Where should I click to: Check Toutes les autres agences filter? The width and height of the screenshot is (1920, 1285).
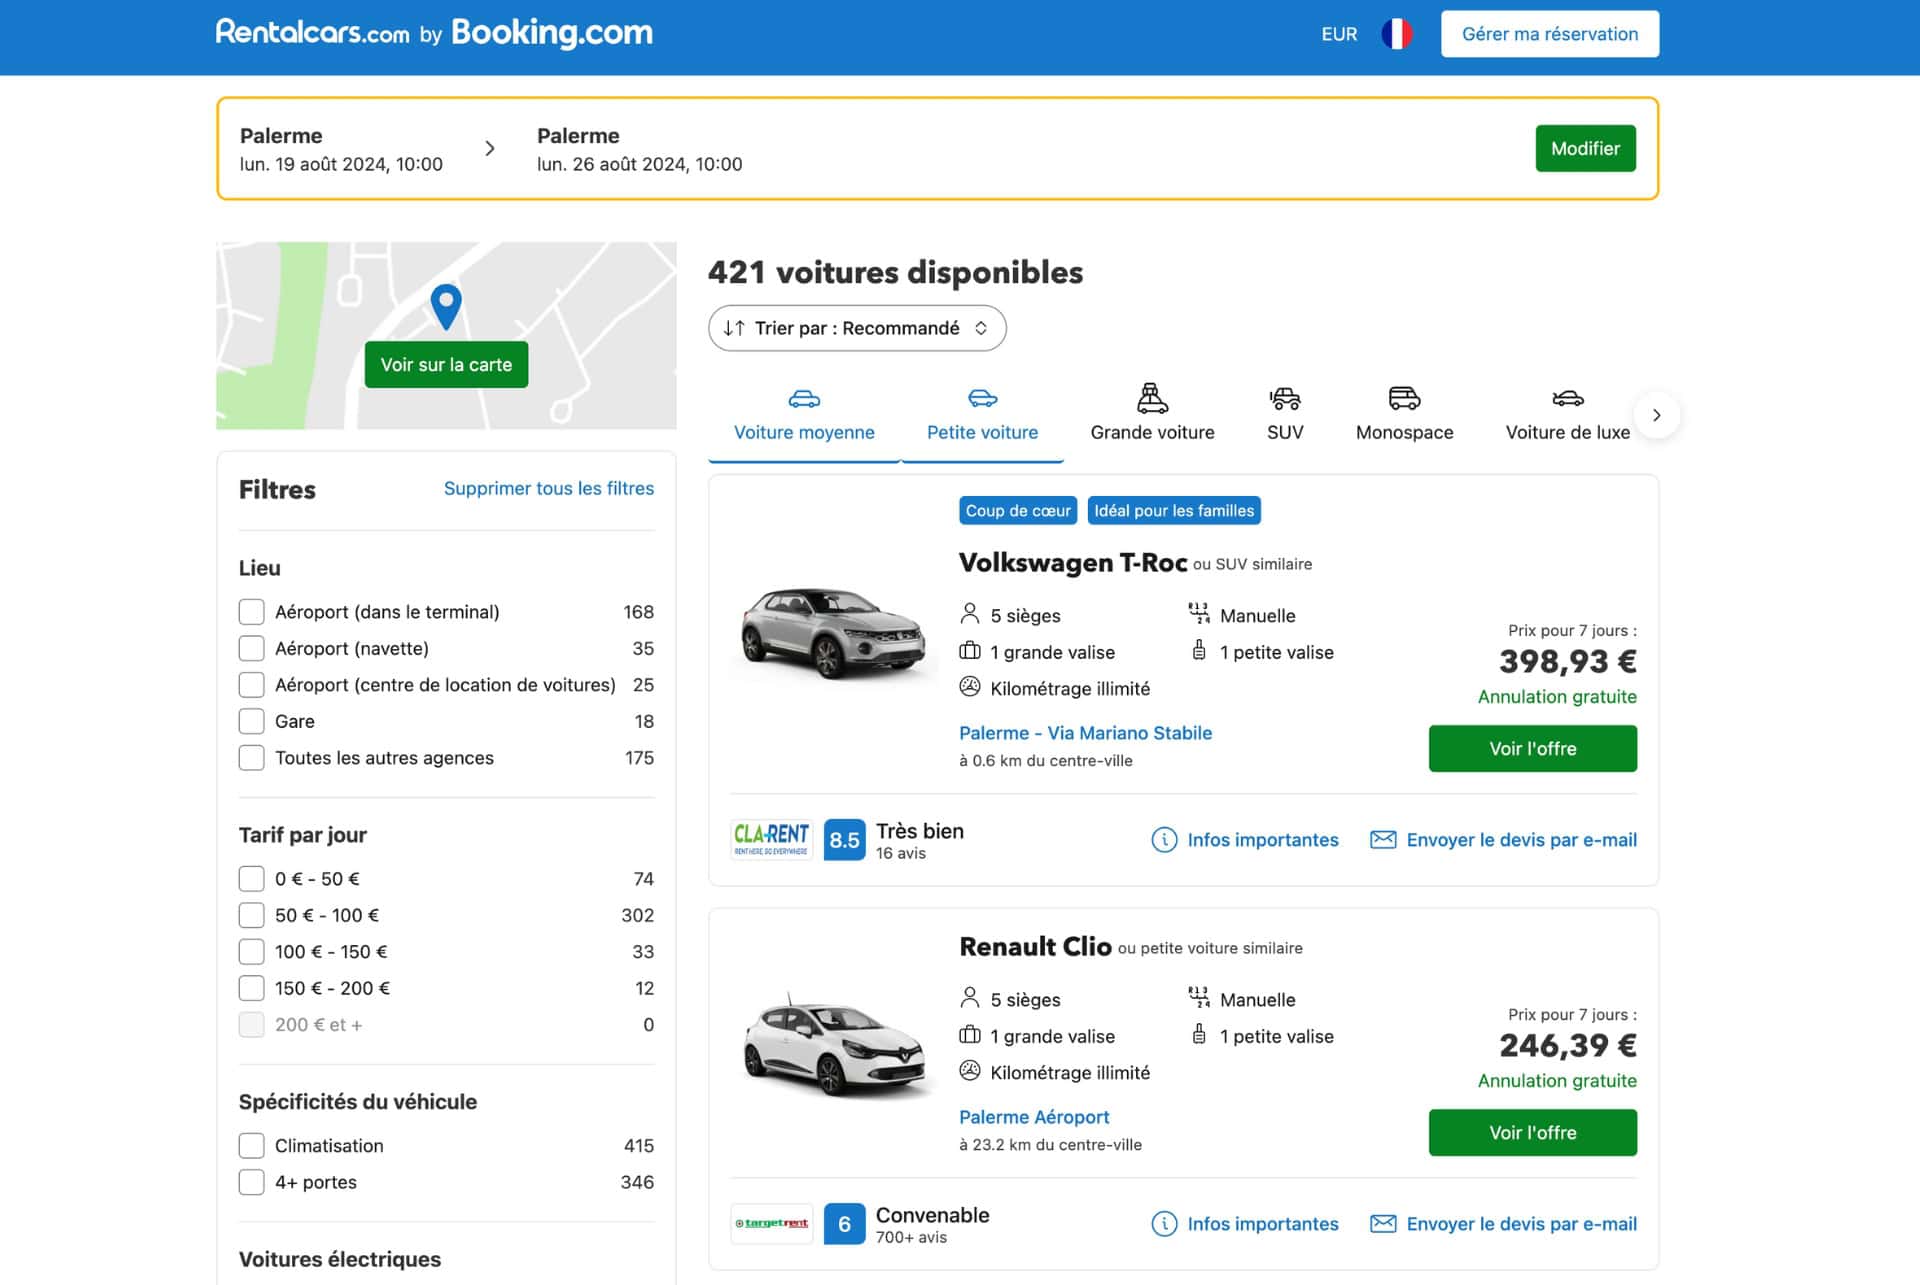pos(251,758)
